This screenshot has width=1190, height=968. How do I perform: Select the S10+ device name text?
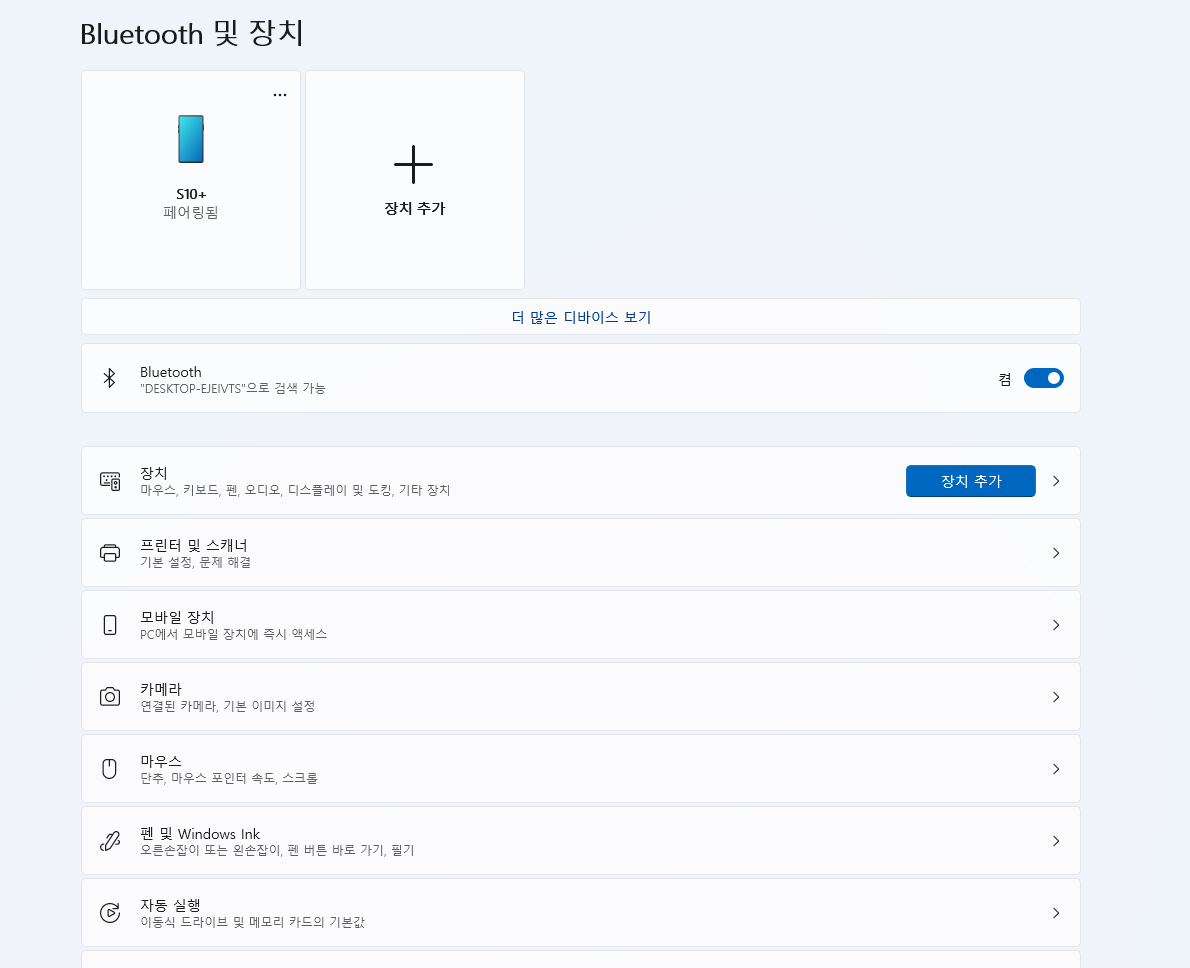[x=191, y=194]
